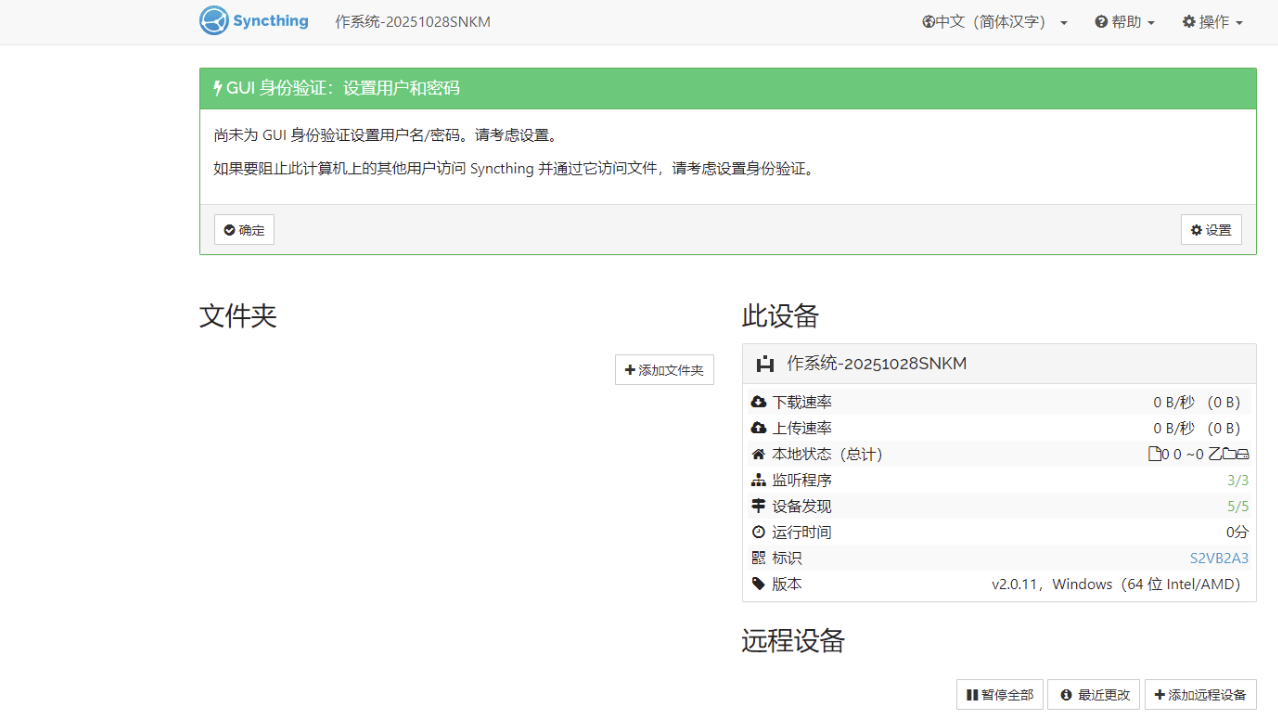Open the 操作 dropdown menu
The image size is (1278, 720).
click(1211, 20)
